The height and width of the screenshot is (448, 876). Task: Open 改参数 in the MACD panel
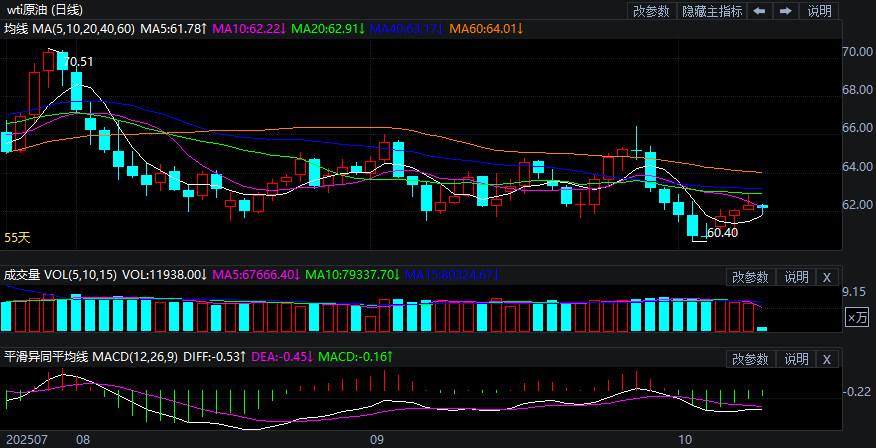pyautogui.click(x=750, y=359)
